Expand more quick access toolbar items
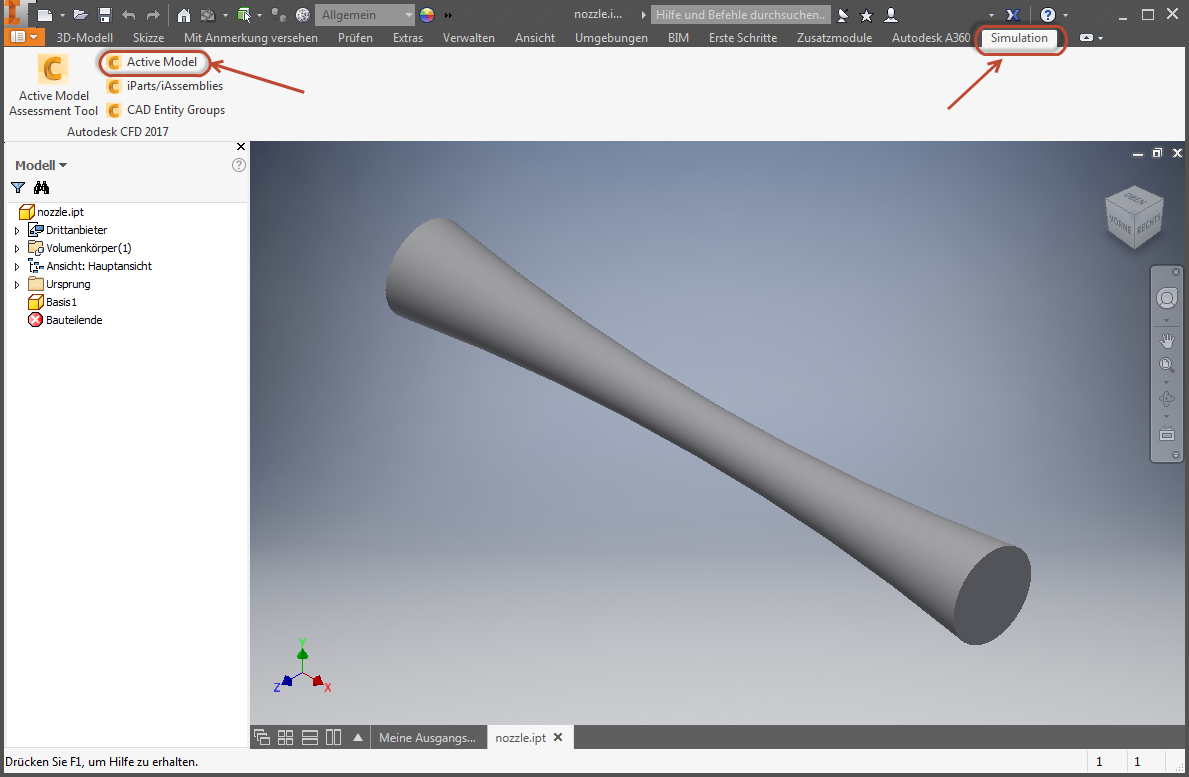 448,15
